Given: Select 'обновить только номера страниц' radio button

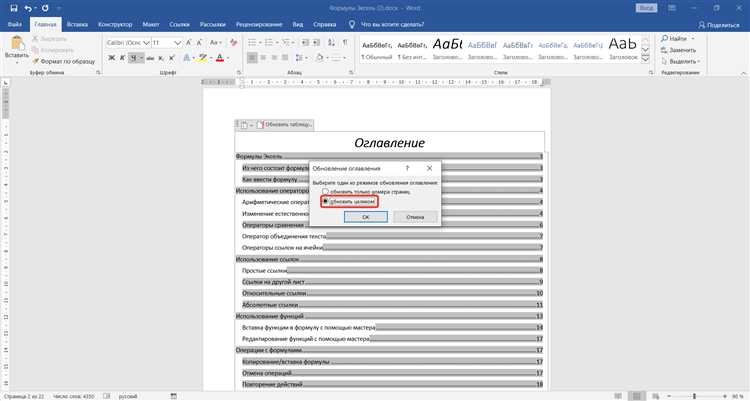Looking at the screenshot, I should [325, 191].
